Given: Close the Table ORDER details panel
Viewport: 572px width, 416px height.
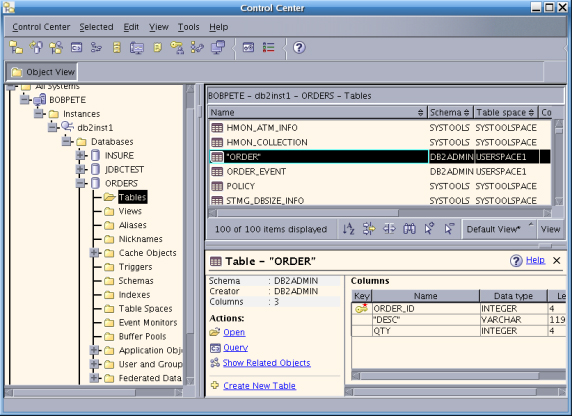Looking at the screenshot, I should [x=556, y=261].
